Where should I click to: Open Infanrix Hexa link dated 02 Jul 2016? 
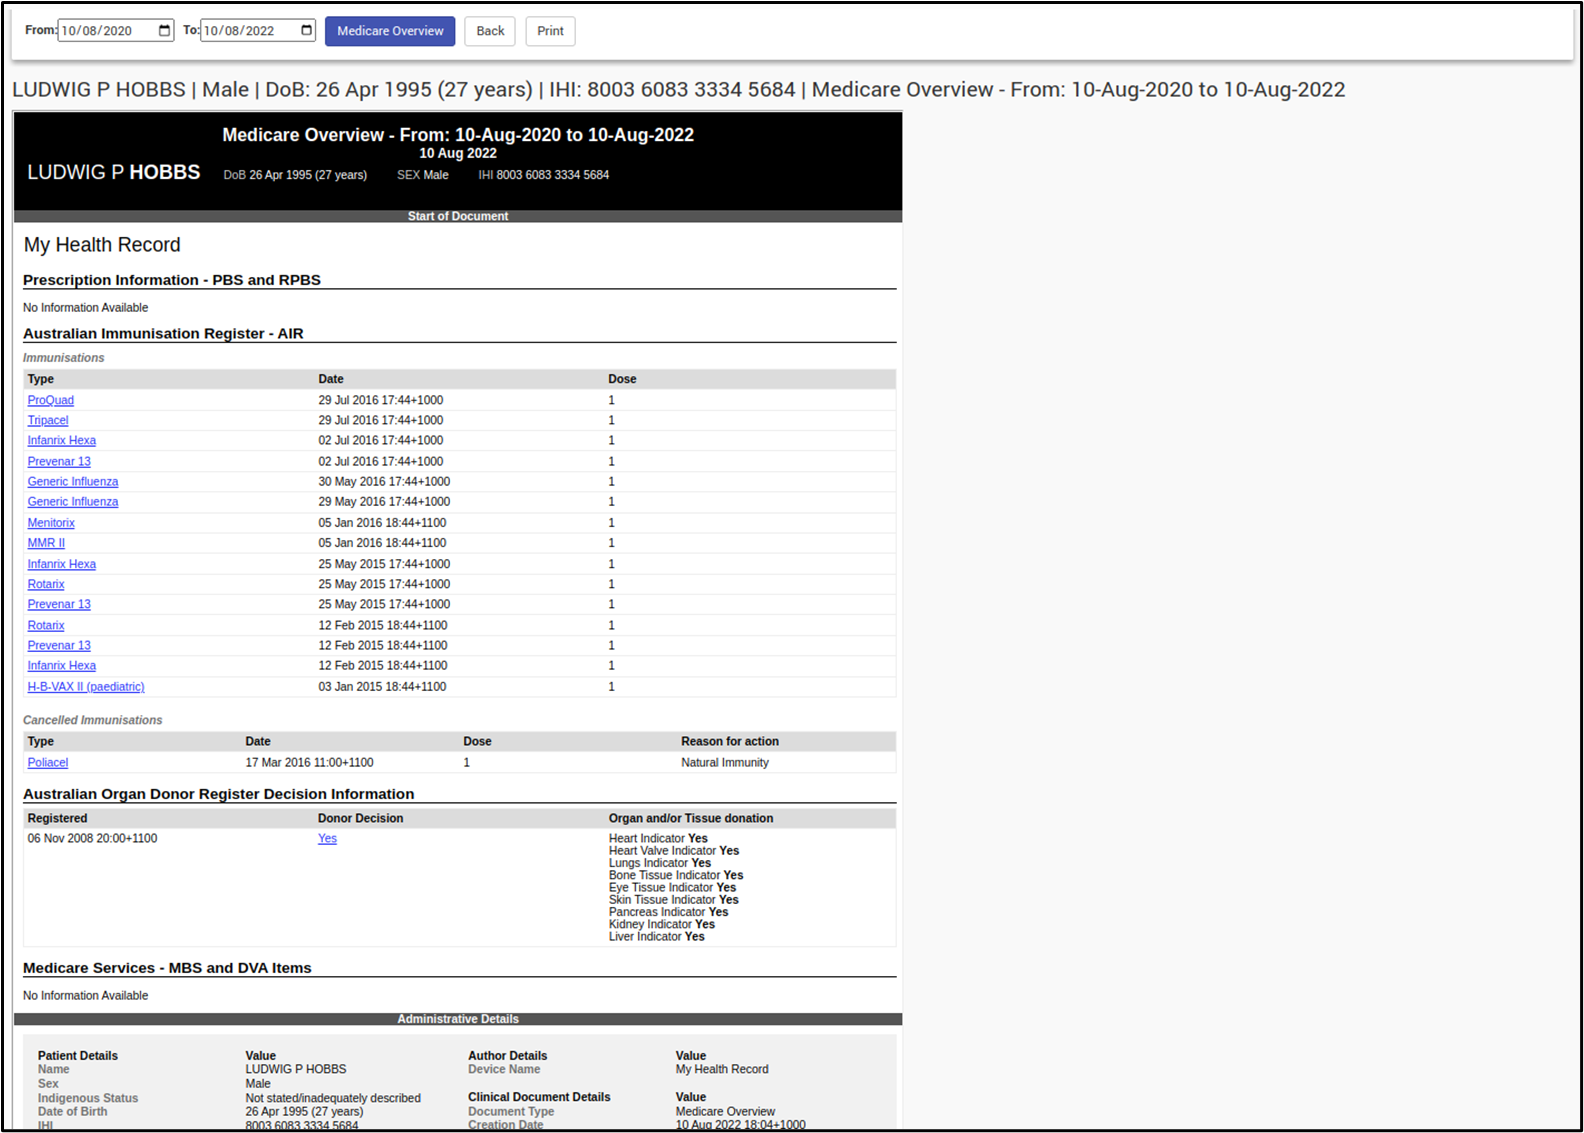(62, 440)
